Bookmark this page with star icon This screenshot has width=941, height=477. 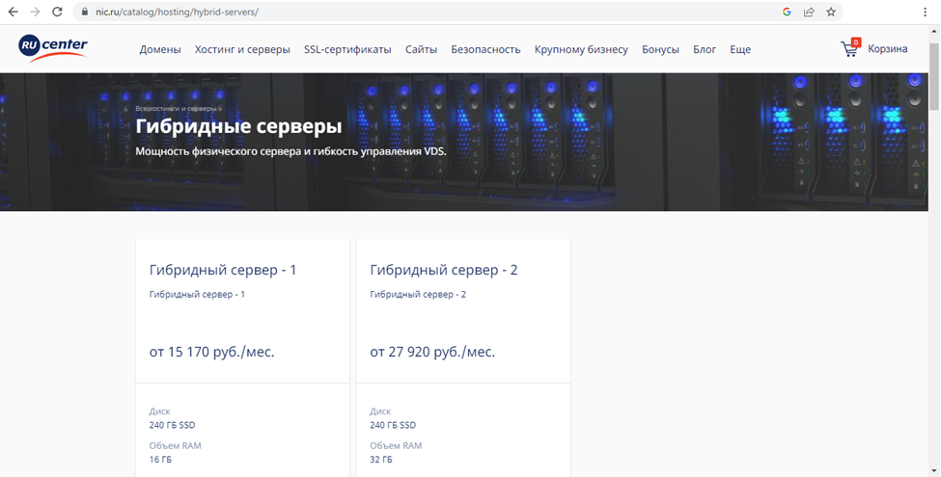pos(830,12)
